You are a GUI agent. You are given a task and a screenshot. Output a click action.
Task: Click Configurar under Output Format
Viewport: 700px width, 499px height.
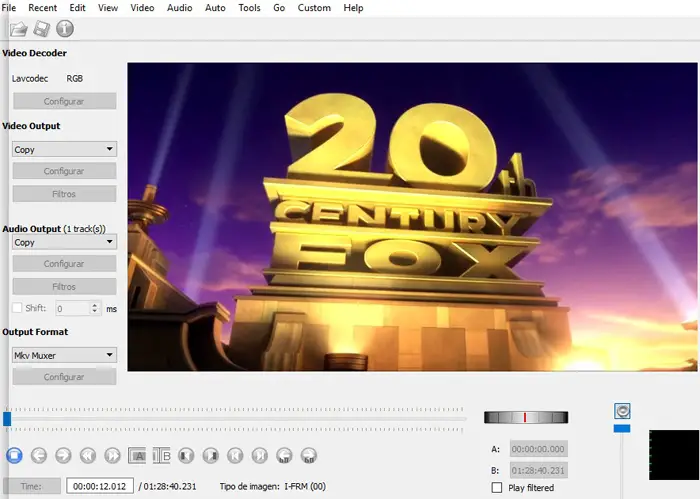coord(64,377)
